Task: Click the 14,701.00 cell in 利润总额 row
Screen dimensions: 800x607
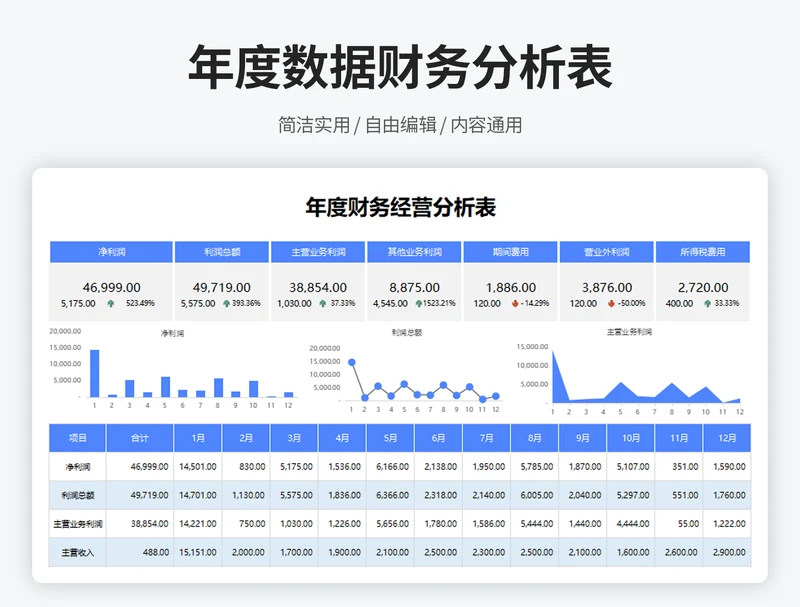Action: coord(198,495)
